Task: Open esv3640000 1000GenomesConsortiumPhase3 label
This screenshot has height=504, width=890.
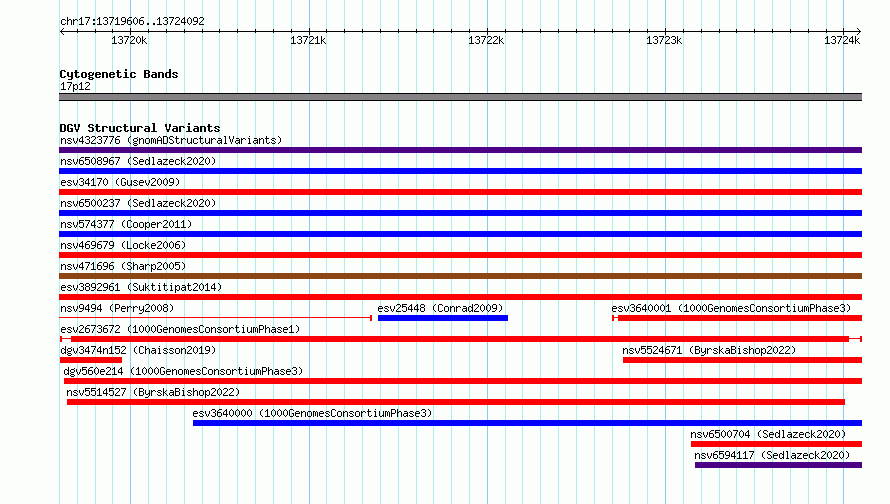Action: 312,413
